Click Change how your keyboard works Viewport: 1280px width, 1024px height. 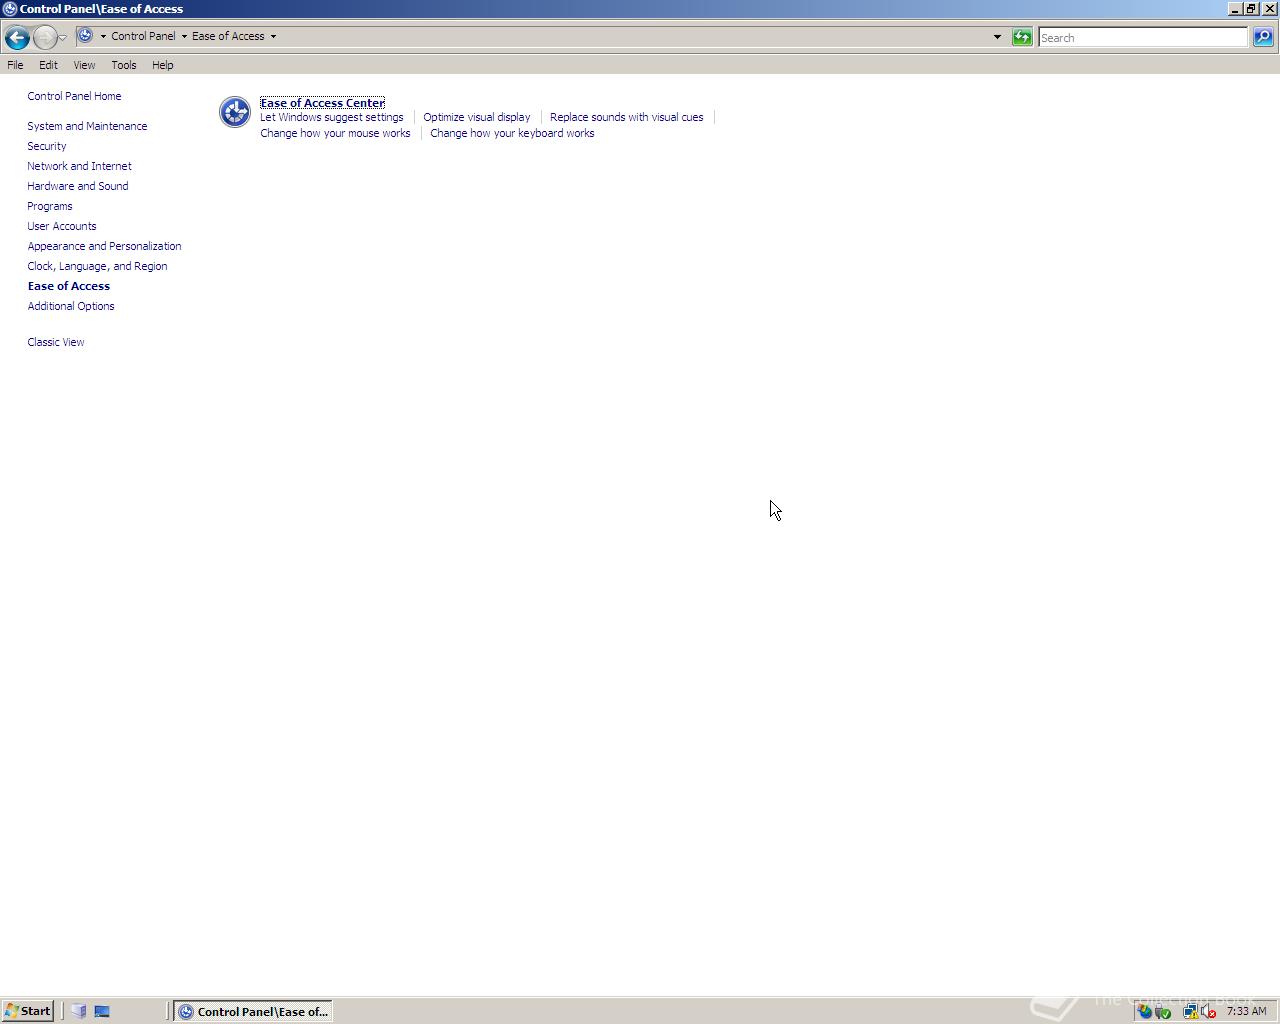[512, 133]
